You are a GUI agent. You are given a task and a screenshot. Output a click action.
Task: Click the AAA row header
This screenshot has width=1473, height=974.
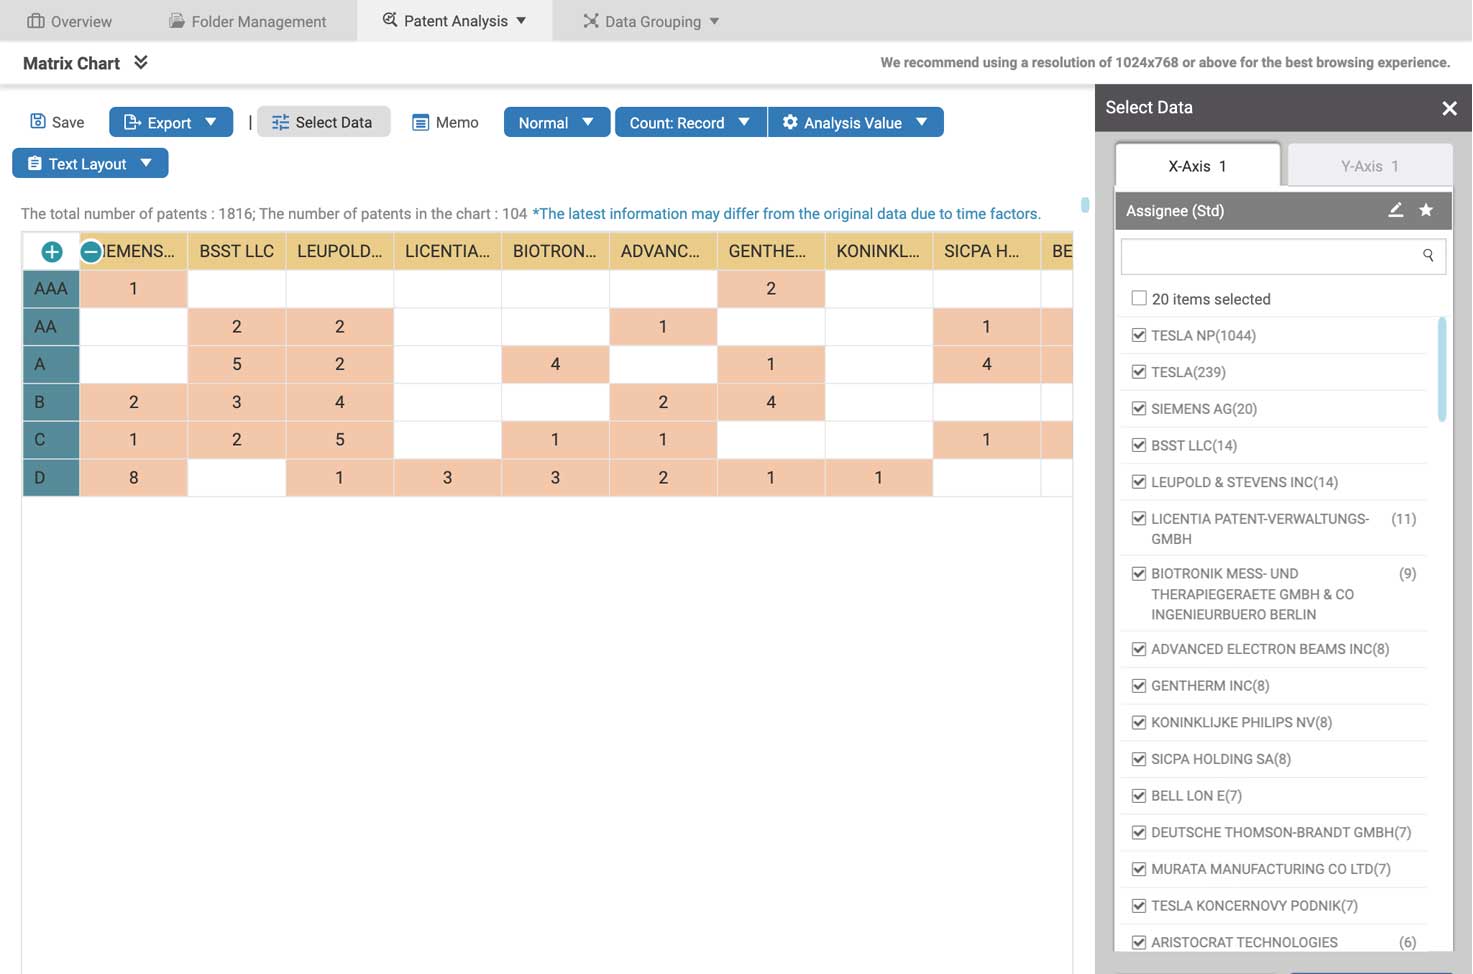[51, 288]
